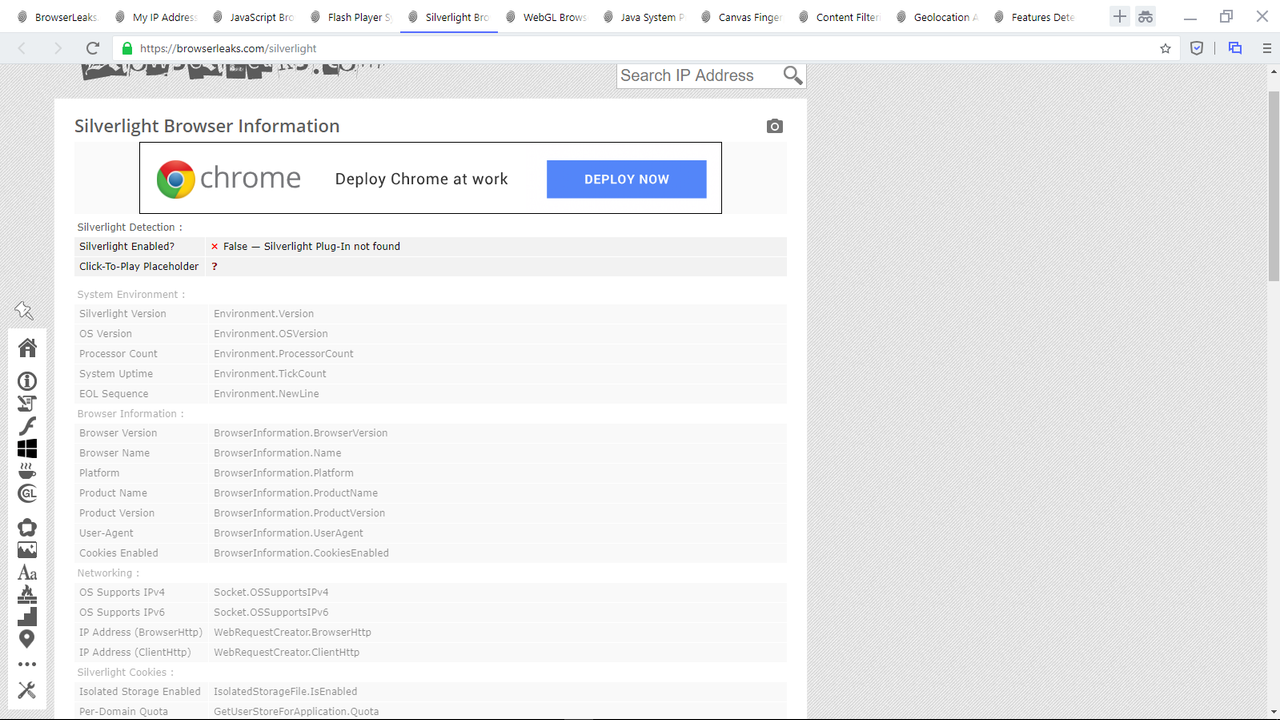Click the Socket.OSSupportsIPv6 value
The width and height of the screenshot is (1280, 720).
tap(271, 612)
